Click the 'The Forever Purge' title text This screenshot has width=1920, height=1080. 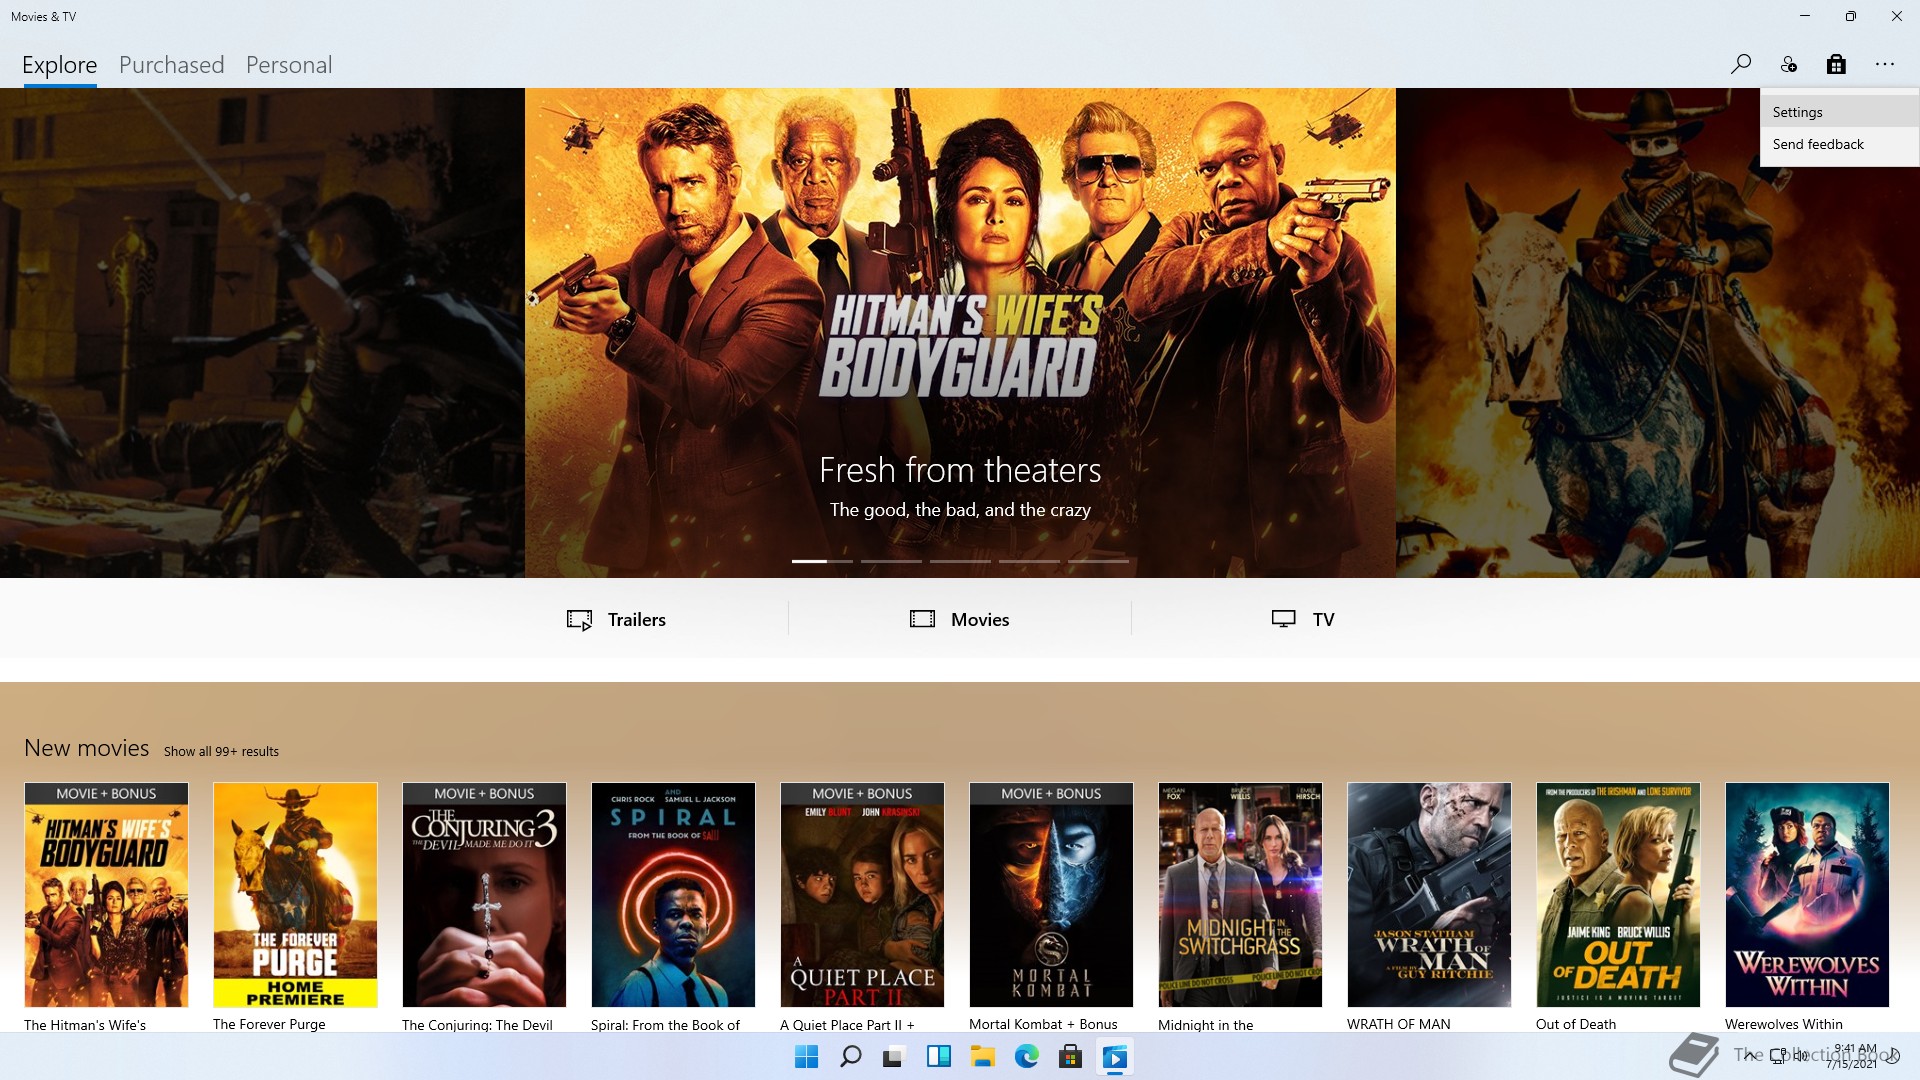point(269,1024)
